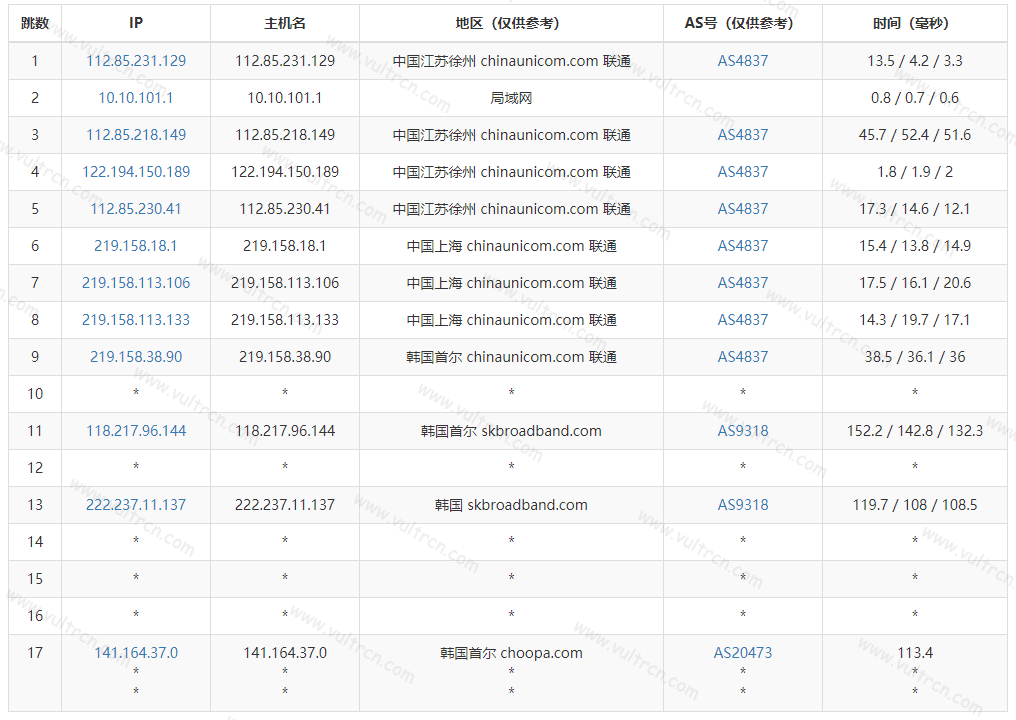Open AS9318 link in hop 11 row
The height and width of the screenshot is (720, 1016).
743,430
